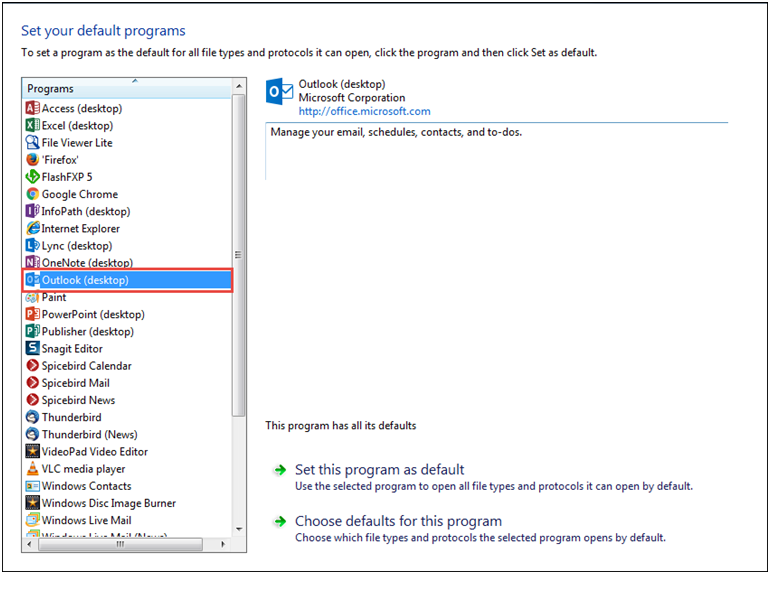Click the Thunderbird (News) icon
This screenshot has height=590, width=769.
[x=32, y=434]
